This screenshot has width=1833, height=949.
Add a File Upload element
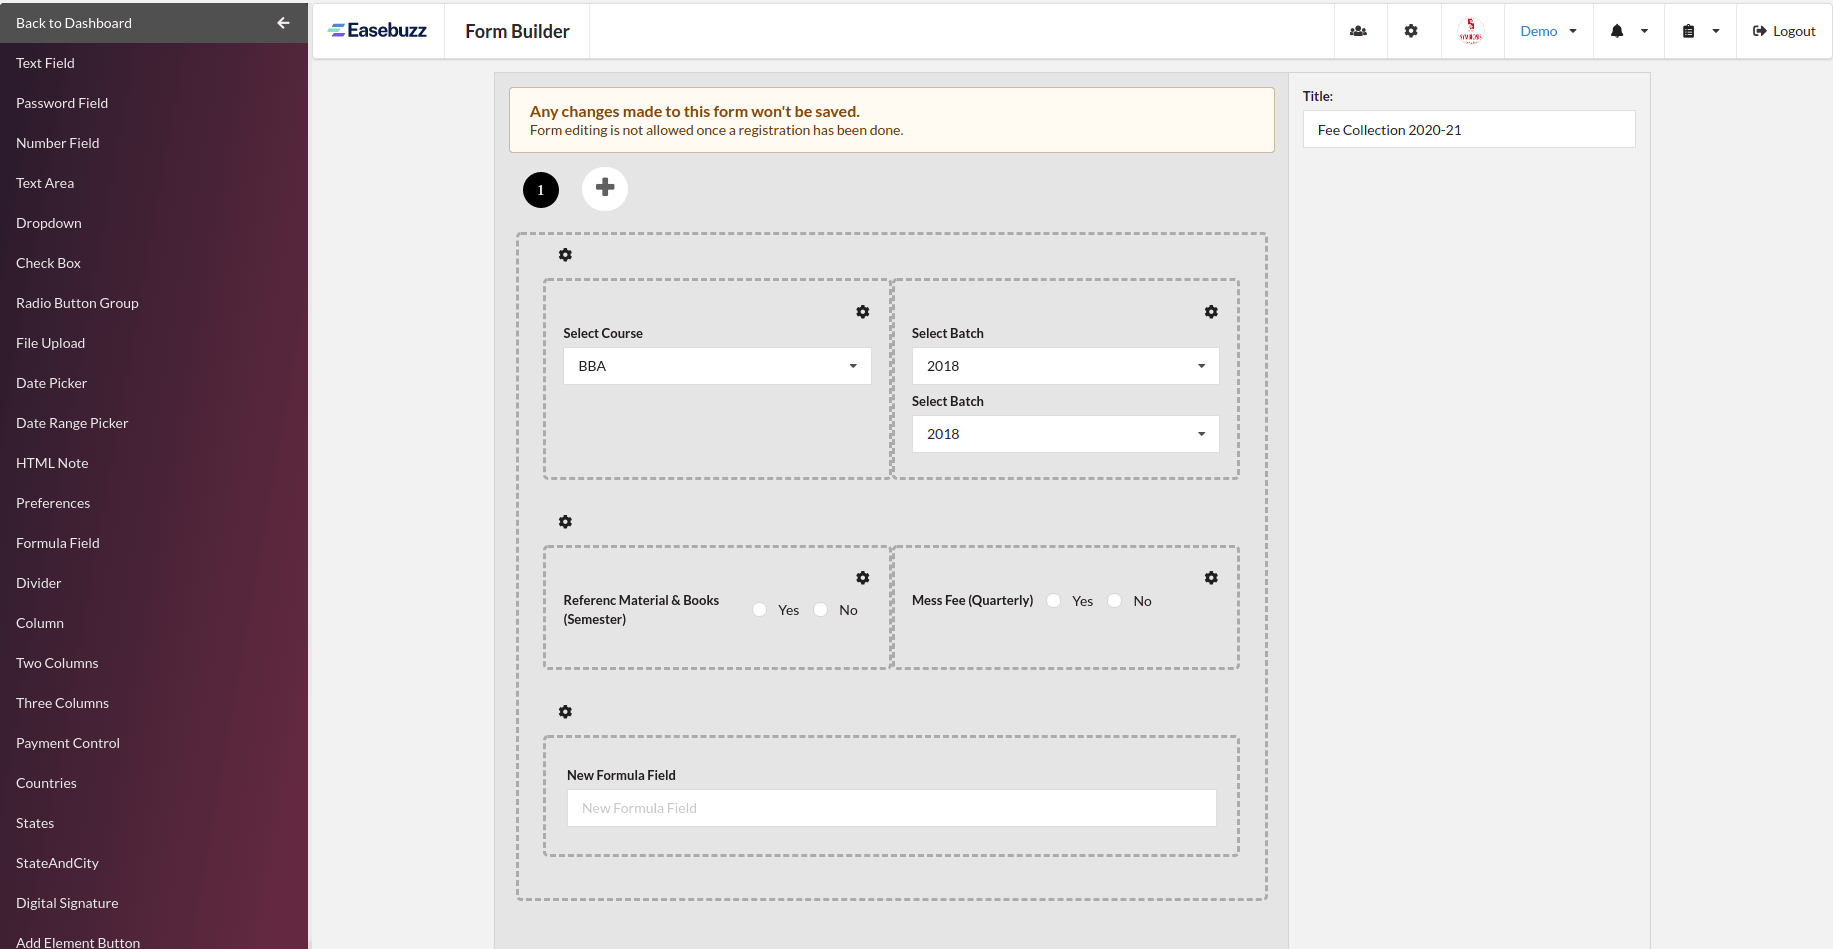154,343
